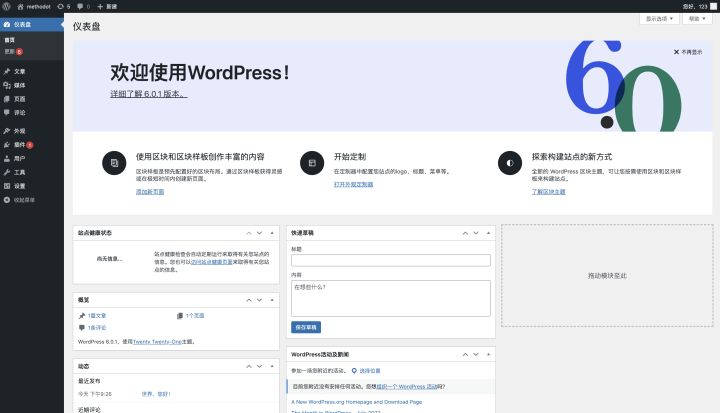Move 站点健康状态 panel up arrow
Viewport: 720px width, 413px height.
tap(249, 233)
